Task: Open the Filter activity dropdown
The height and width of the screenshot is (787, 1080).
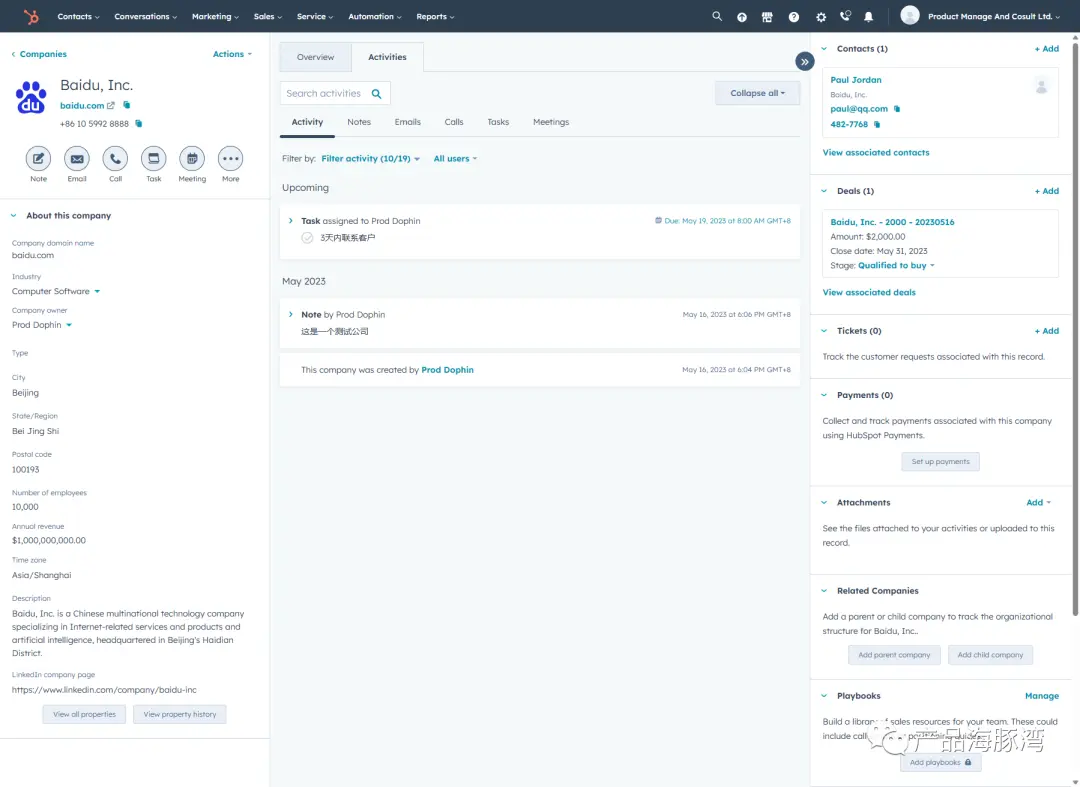Action: (370, 159)
